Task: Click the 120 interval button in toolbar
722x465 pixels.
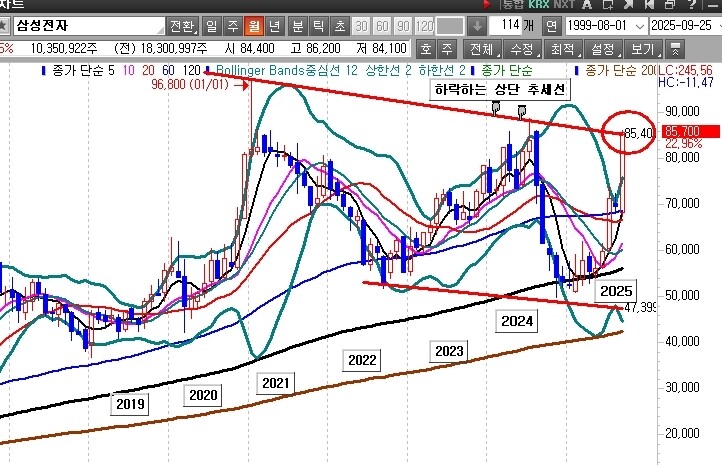Action: 425,26
